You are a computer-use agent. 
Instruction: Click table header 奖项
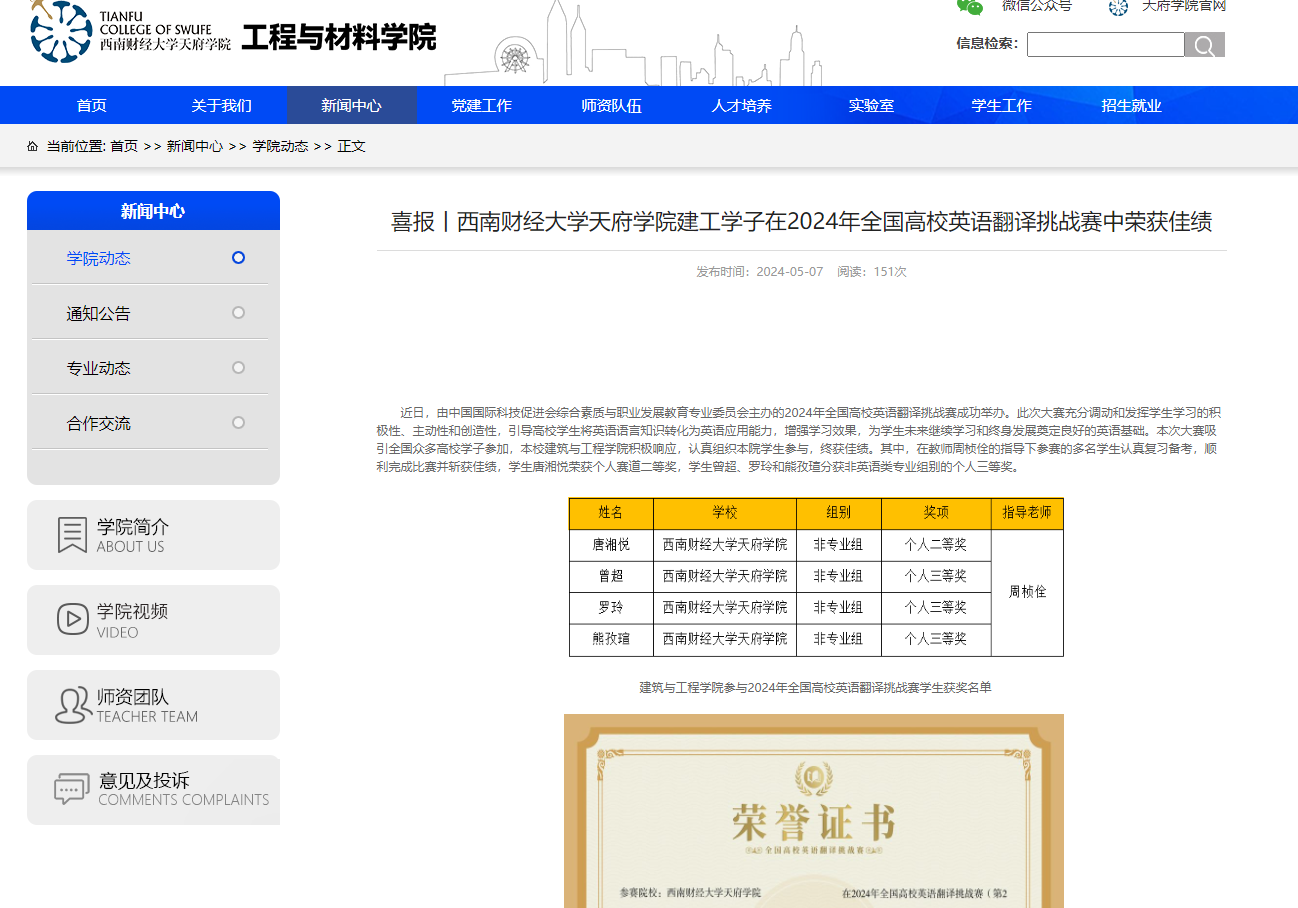pyautogui.click(x=936, y=513)
